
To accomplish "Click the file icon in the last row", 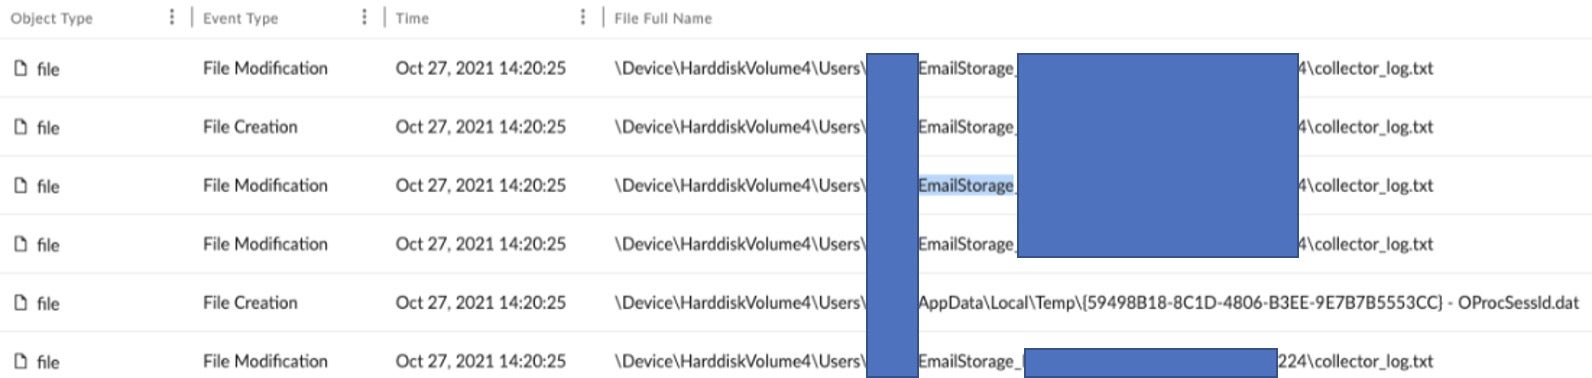I will [20, 361].
